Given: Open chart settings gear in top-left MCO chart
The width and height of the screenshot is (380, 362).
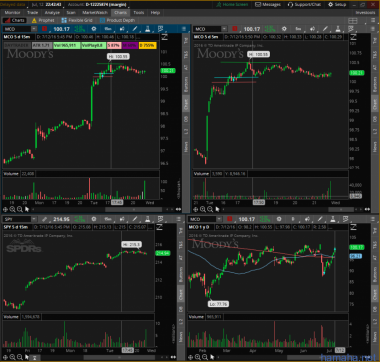Looking at the screenshot, I should [x=94, y=29].
